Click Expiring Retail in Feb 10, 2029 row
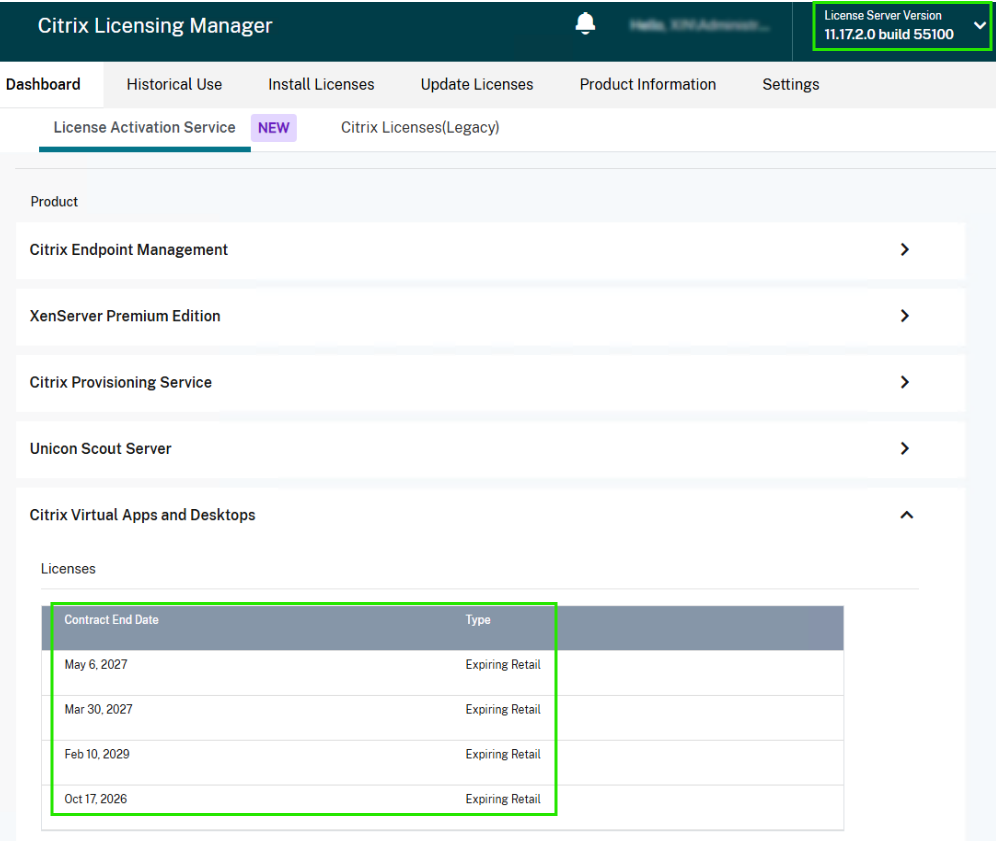 pos(502,754)
